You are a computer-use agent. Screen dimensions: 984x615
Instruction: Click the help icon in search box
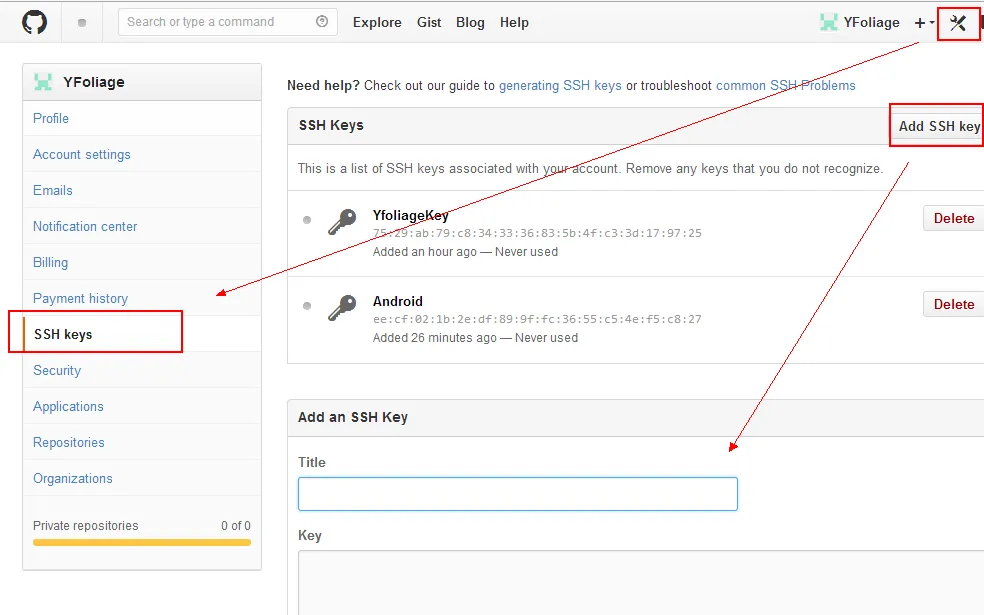click(x=322, y=22)
